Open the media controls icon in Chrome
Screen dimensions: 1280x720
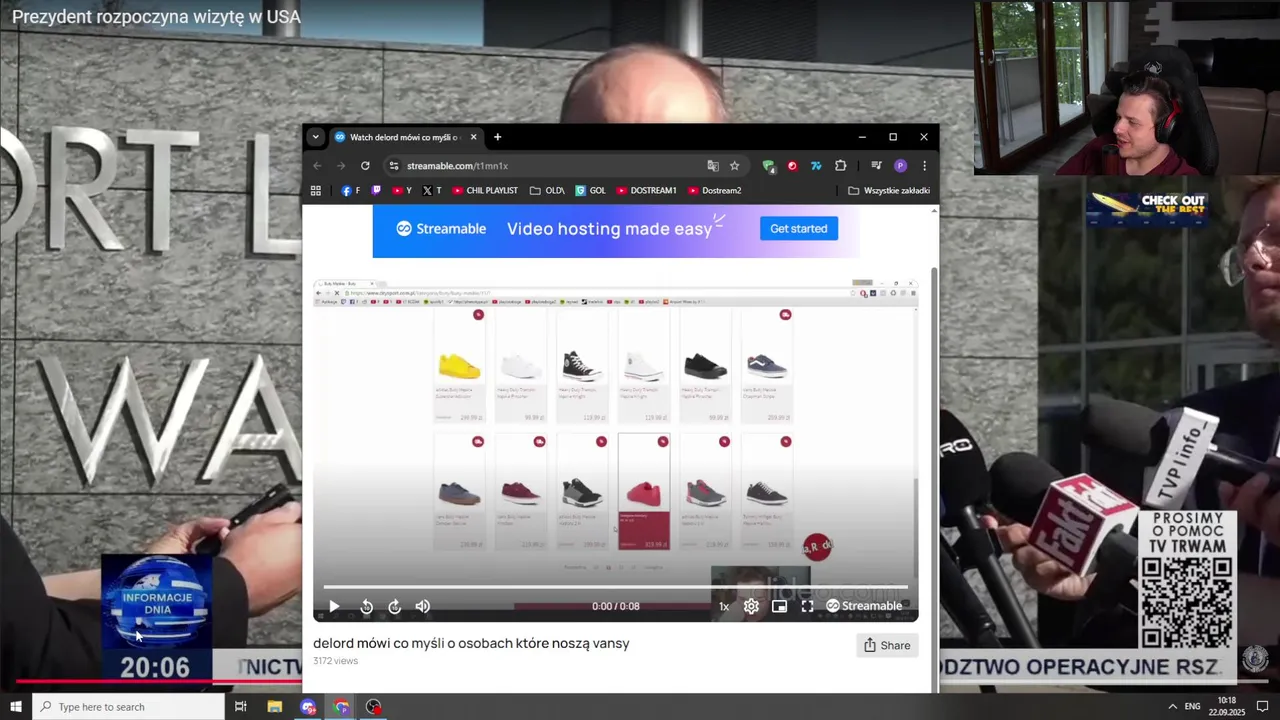876,166
